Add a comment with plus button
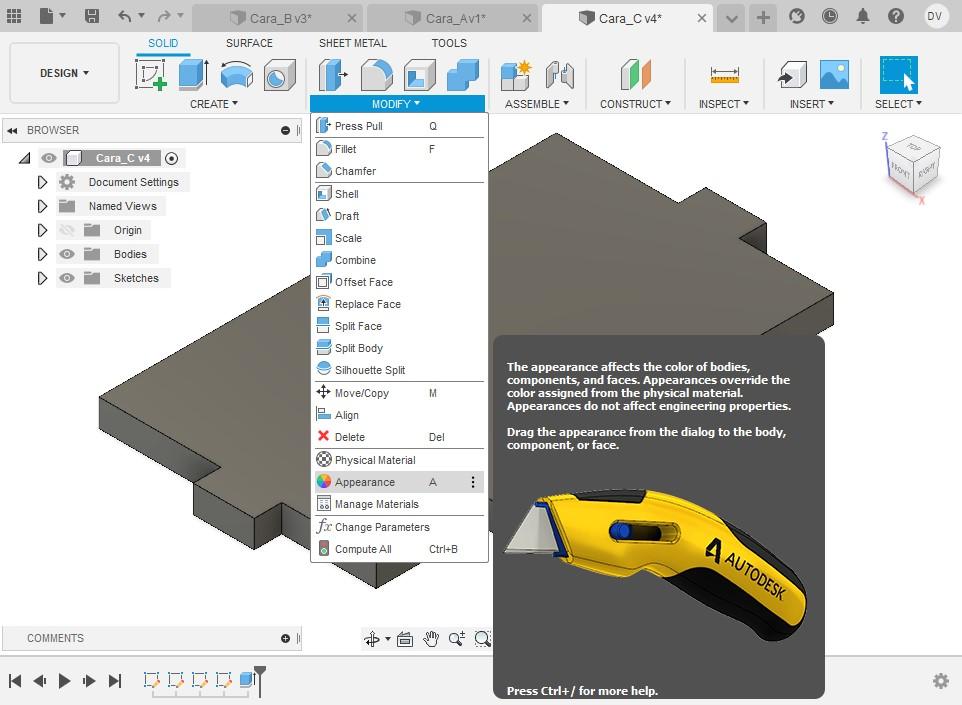 285,639
